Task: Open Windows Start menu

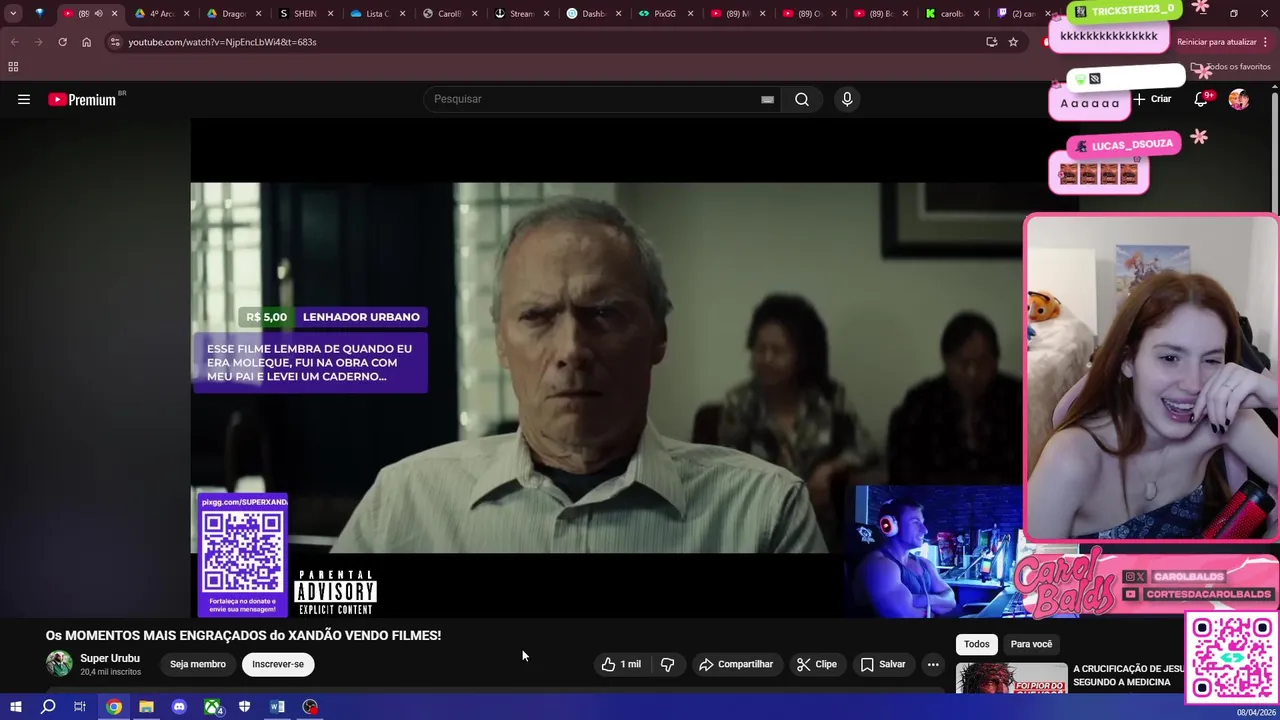Action: pos(15,707)
